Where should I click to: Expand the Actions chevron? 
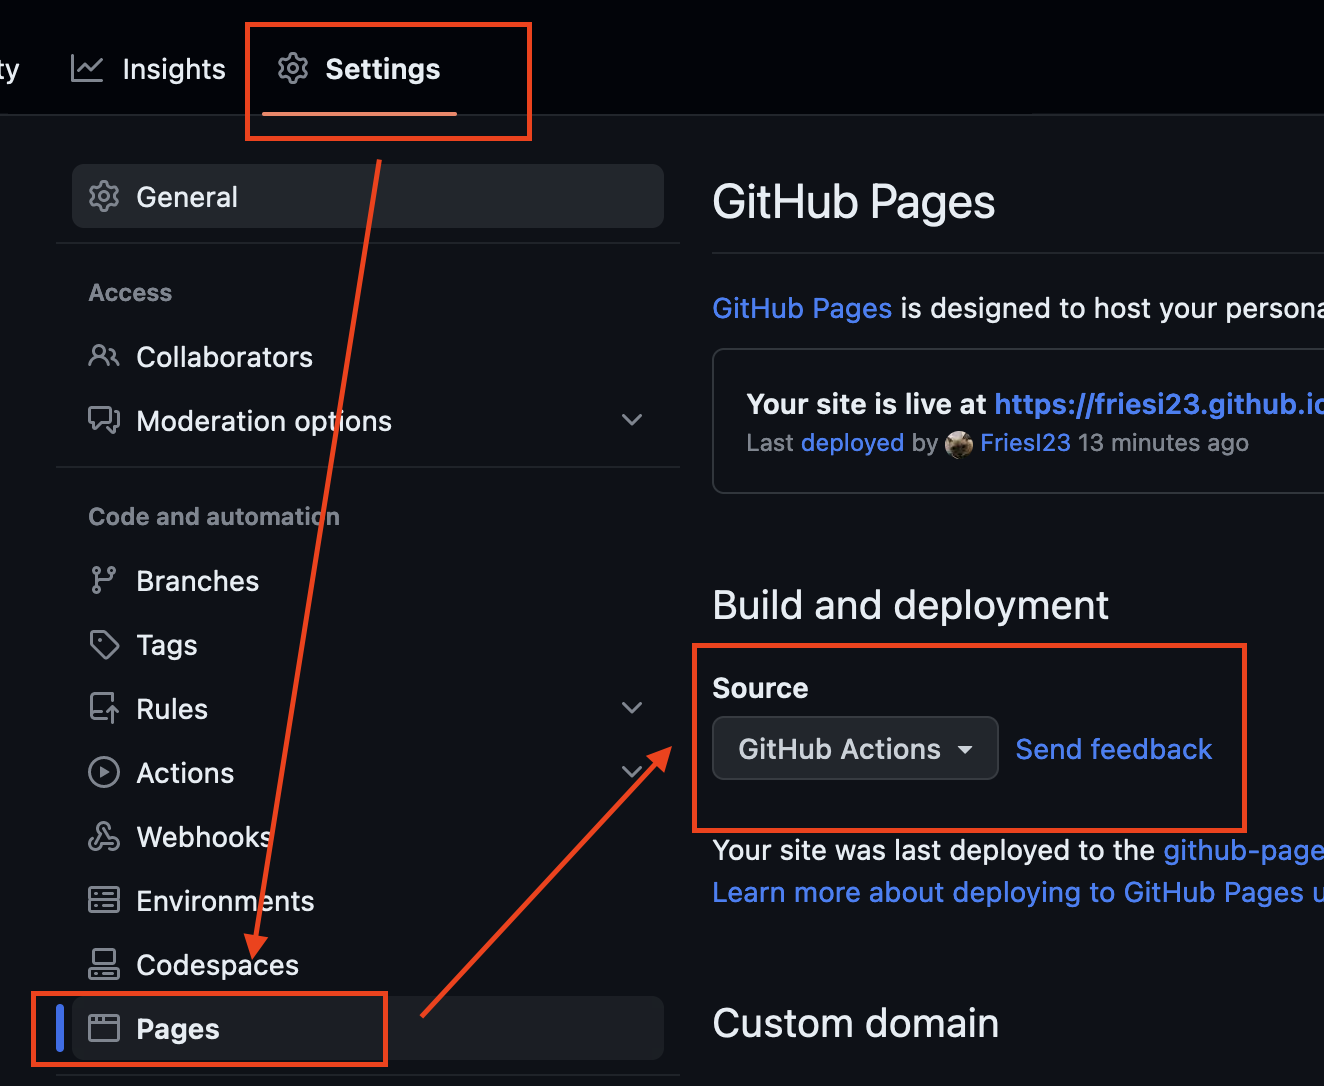point(632,772)
